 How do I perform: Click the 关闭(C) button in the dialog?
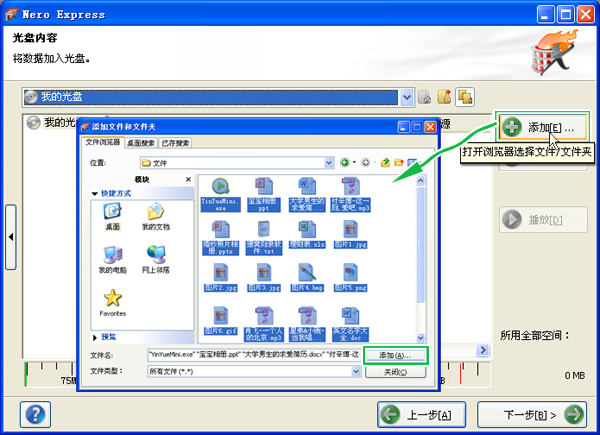coord(395,372)
